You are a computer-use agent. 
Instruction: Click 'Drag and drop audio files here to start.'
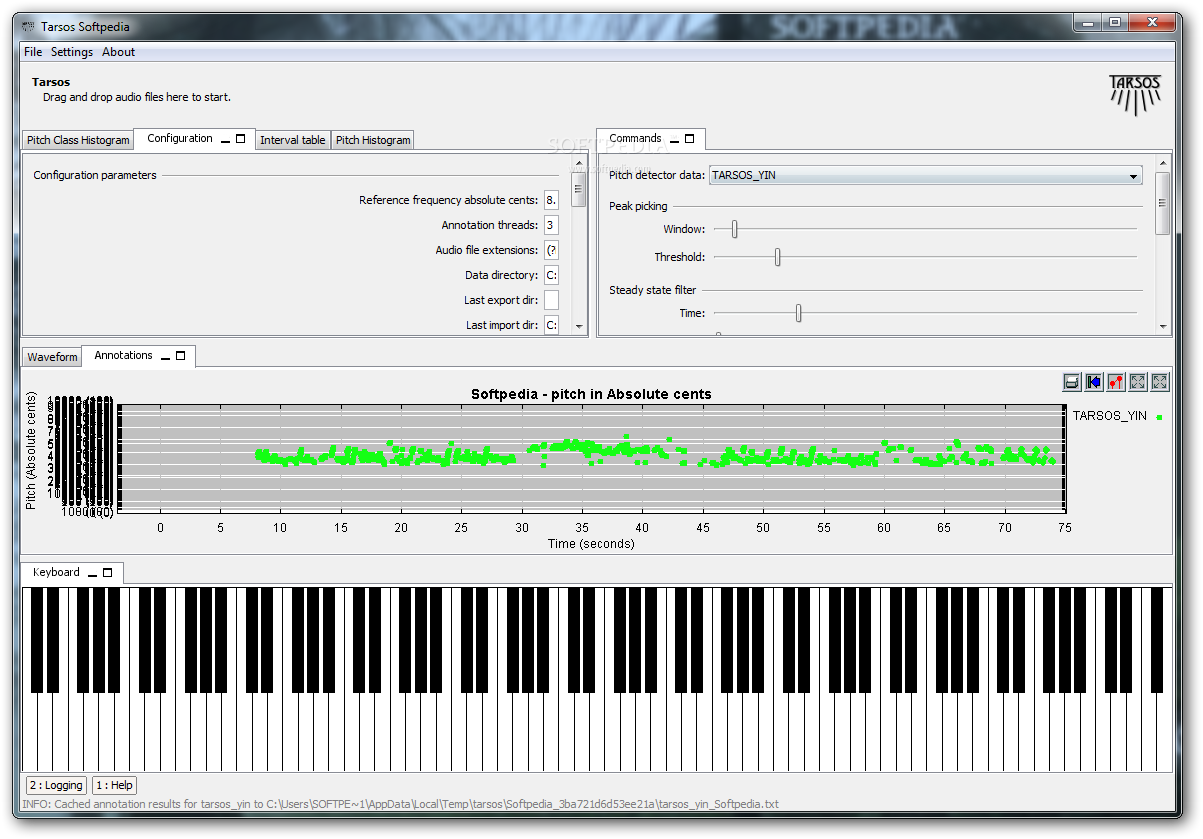click(137, 97)
